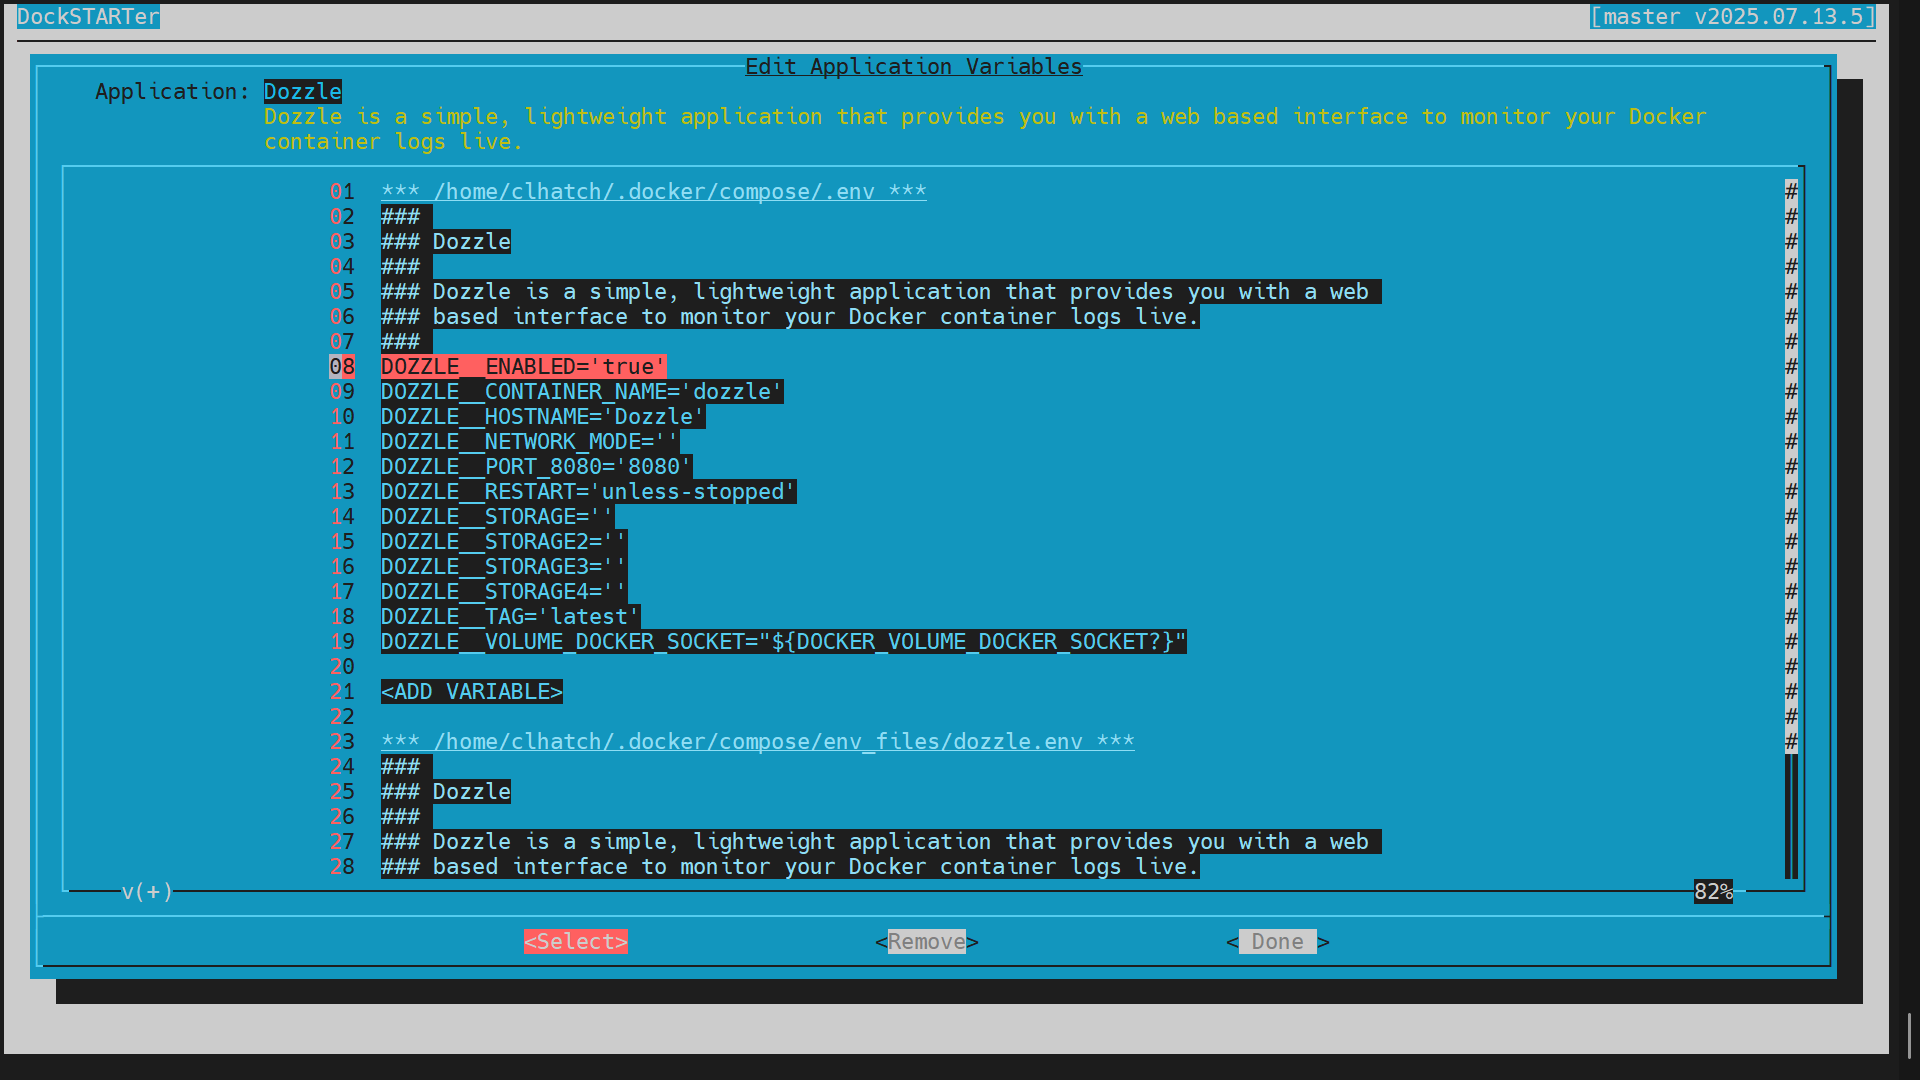Click the /home/clhatch/.docker/compose/.env header line

654,192
